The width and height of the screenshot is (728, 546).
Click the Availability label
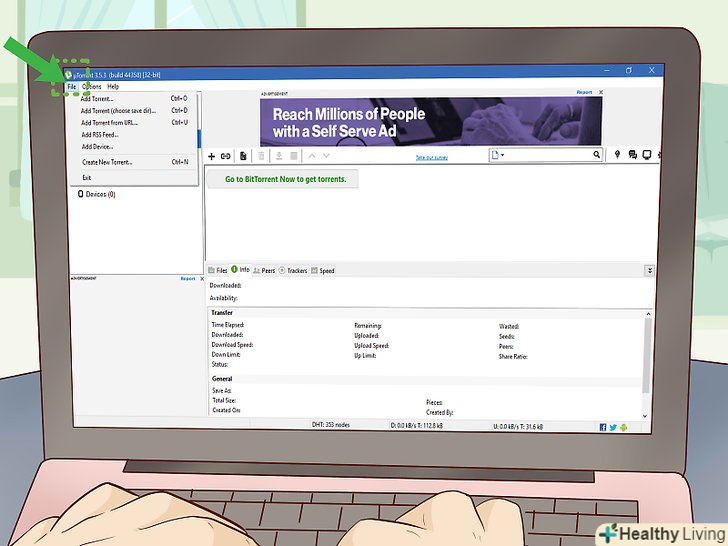tap(223, 298)
